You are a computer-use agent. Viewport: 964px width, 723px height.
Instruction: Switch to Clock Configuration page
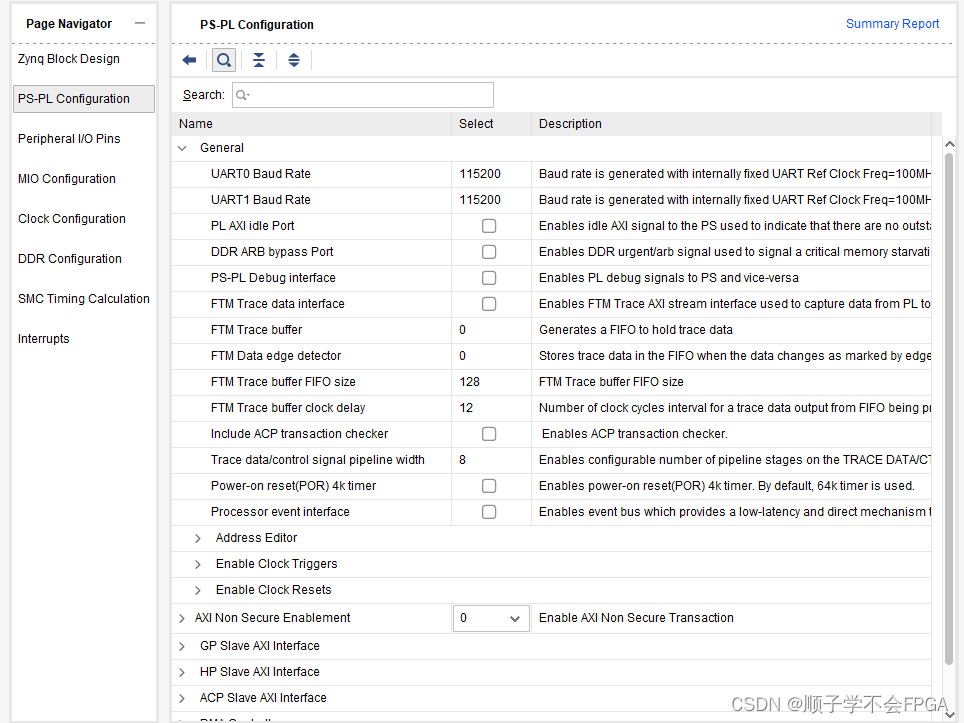click(x=71, y=218)
